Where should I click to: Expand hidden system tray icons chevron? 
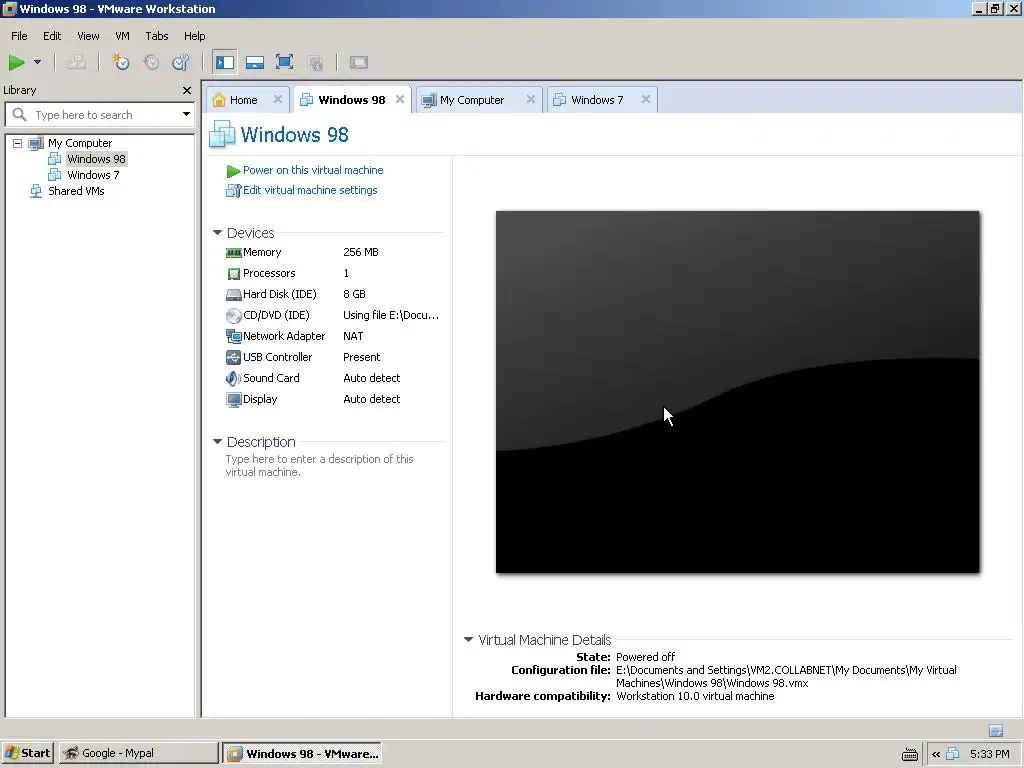(936, 754)
